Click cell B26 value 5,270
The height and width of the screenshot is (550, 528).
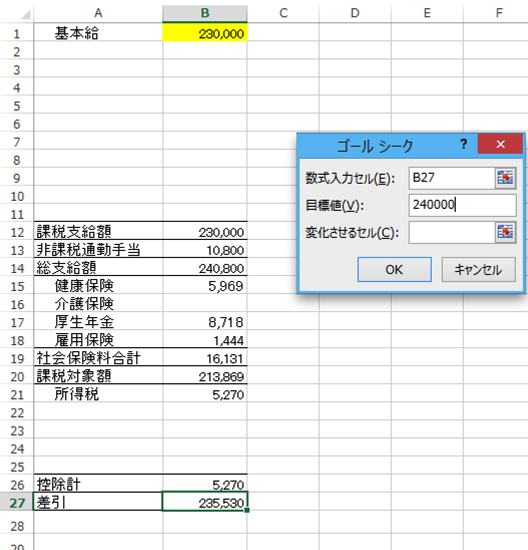(x=205, y=484)
